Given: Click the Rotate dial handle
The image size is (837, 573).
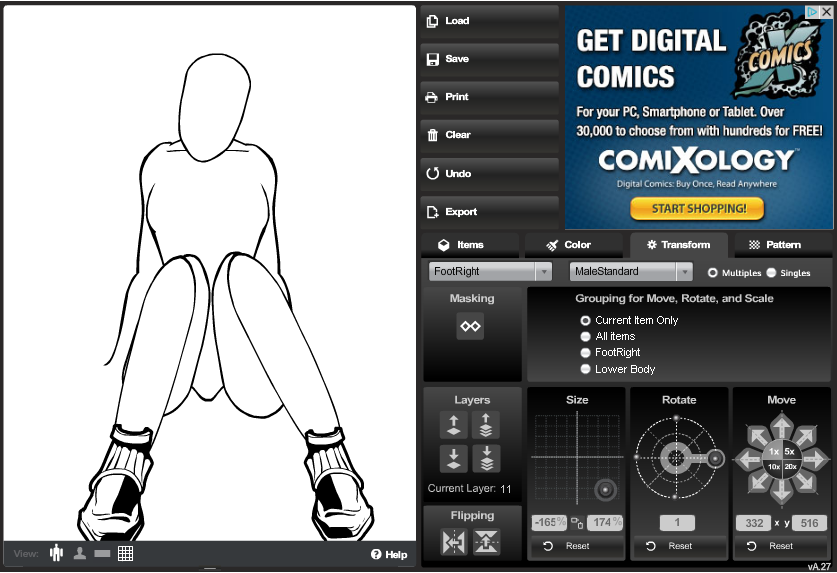Looking at the screenshot, I should coord(715,458).
